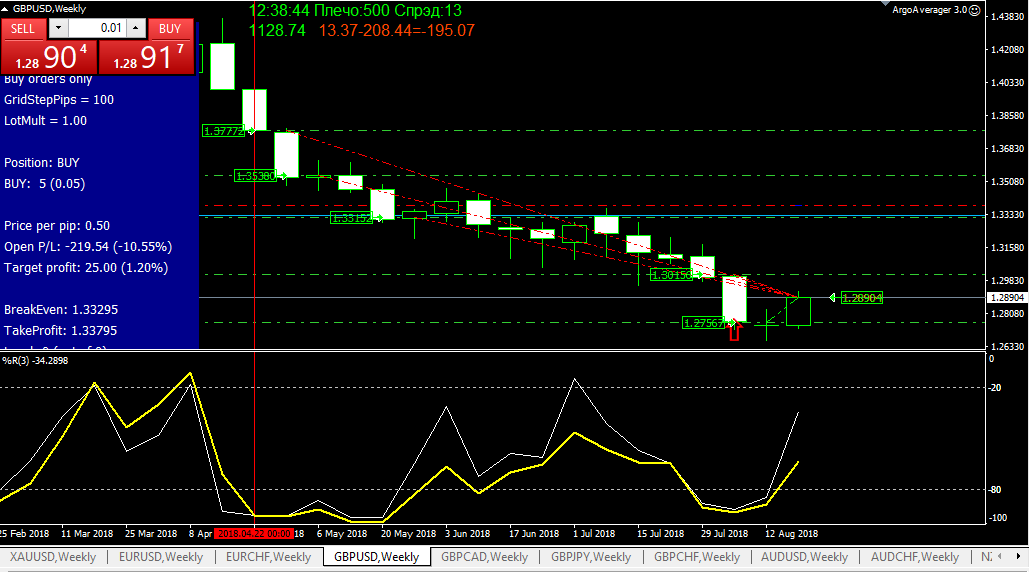Click the 12 Aug 2018 date label

[x=791, y=533]
